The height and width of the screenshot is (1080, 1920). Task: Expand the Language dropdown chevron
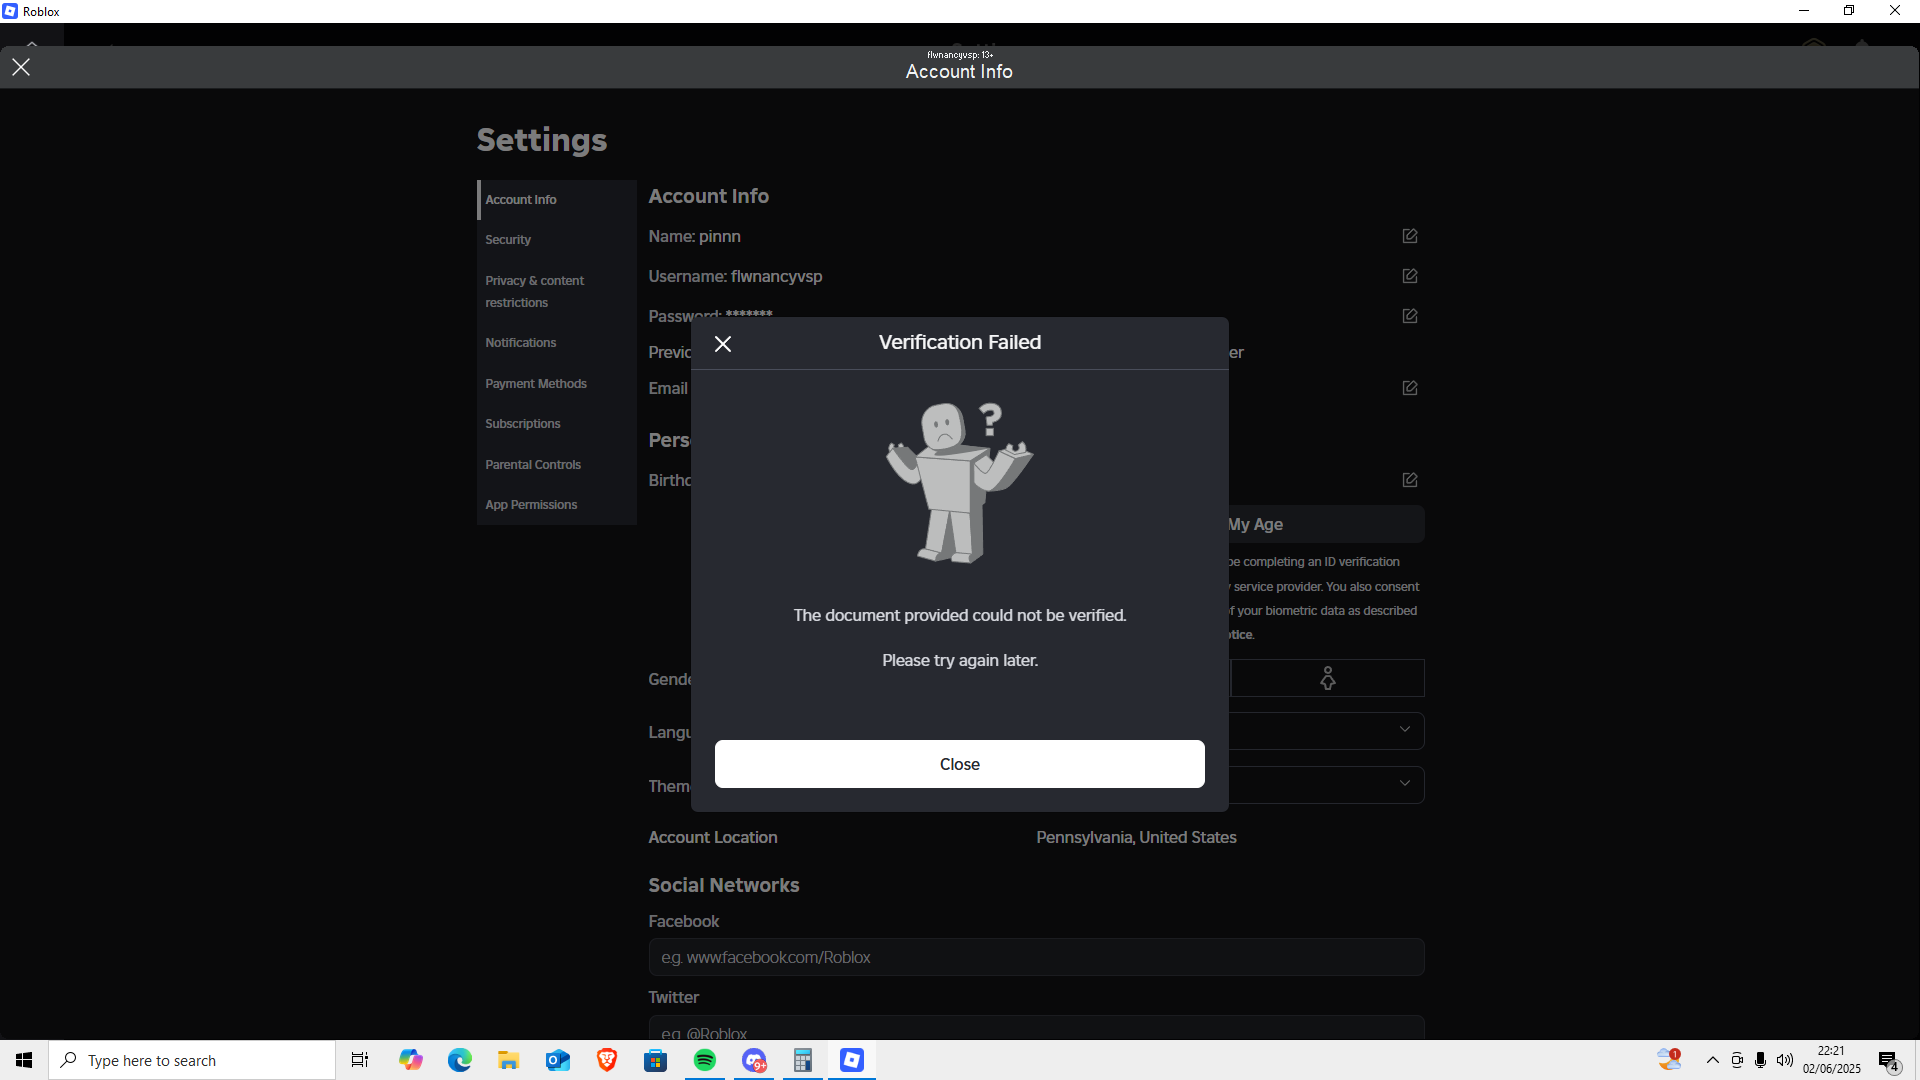click(1404, 730)
